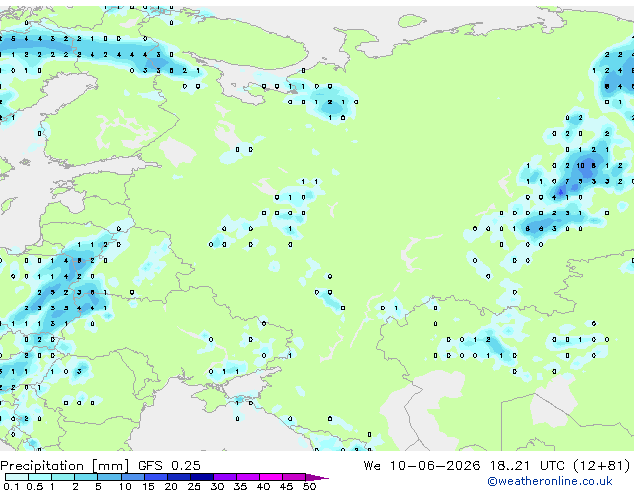Click the '10' precipitation value on map
The image size is (634, 490).
(x=580, y=165)
